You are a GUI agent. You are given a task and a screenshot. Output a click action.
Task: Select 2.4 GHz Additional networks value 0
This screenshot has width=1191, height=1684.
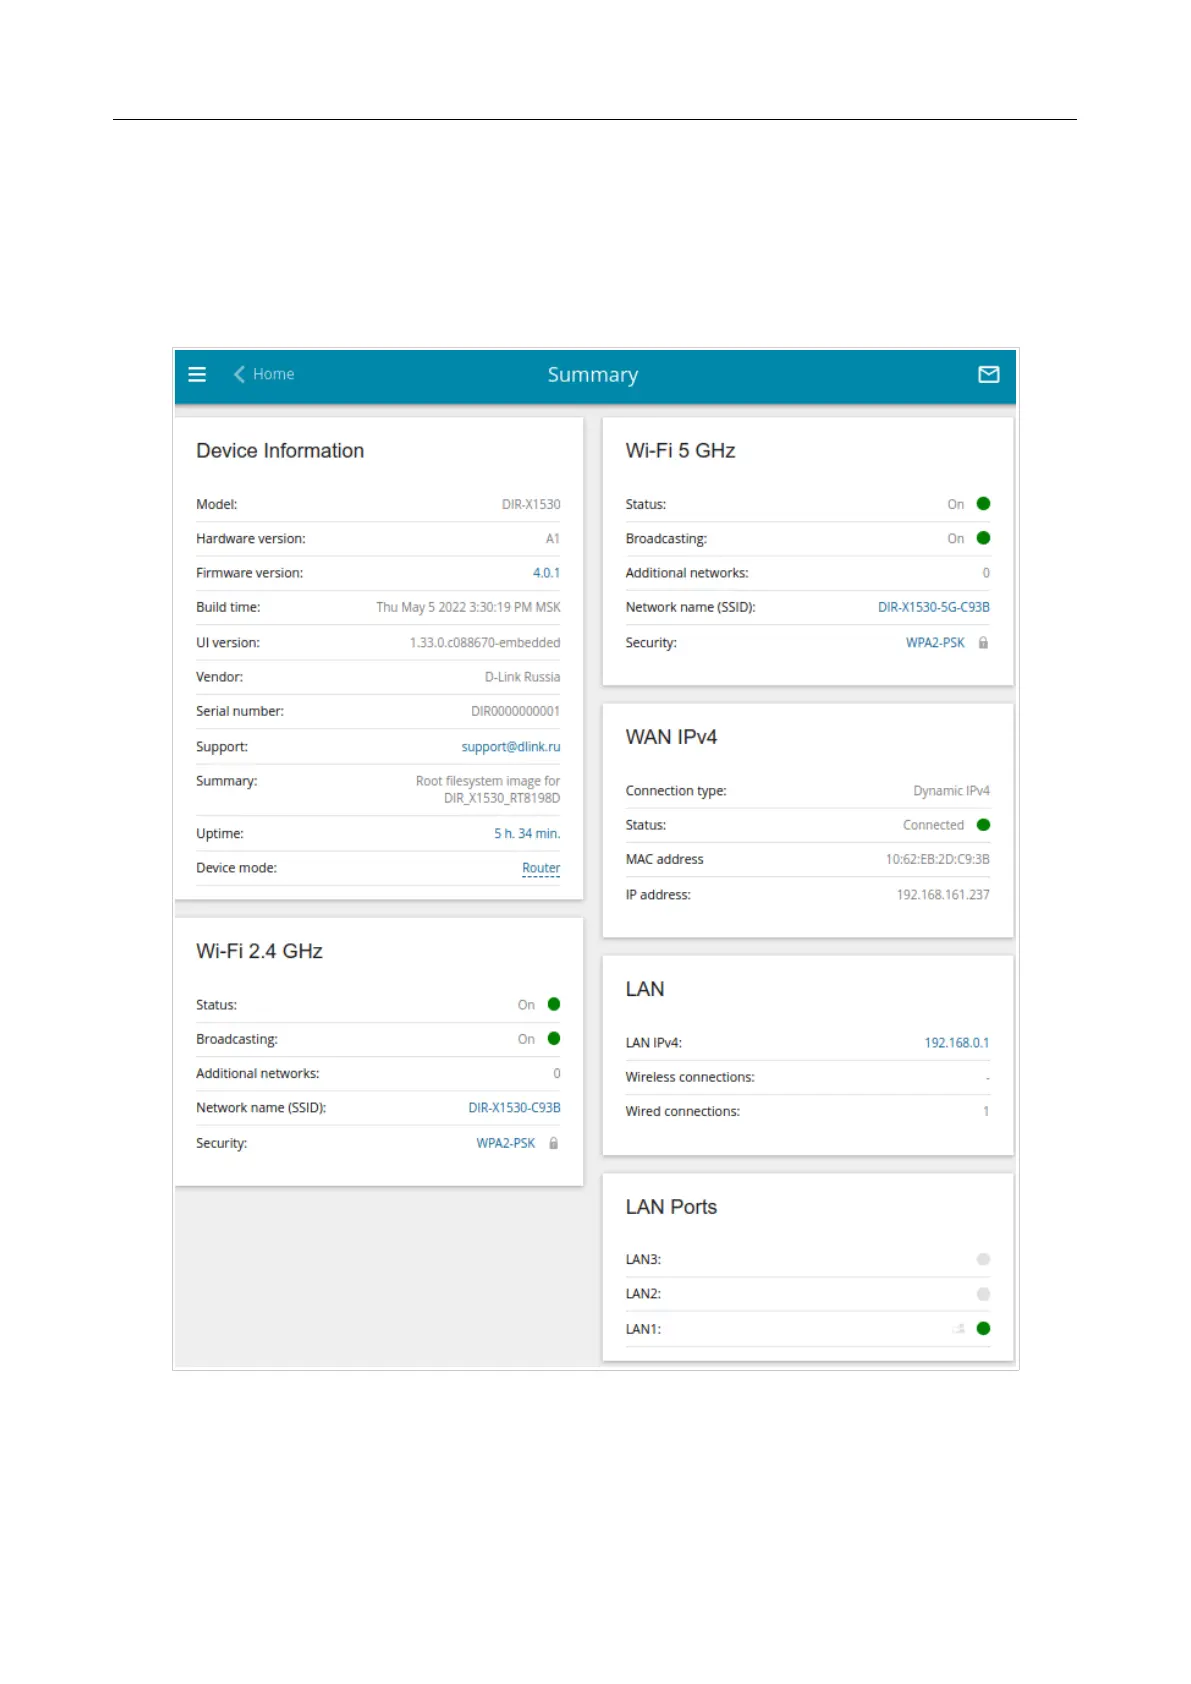coord(557,1073)
